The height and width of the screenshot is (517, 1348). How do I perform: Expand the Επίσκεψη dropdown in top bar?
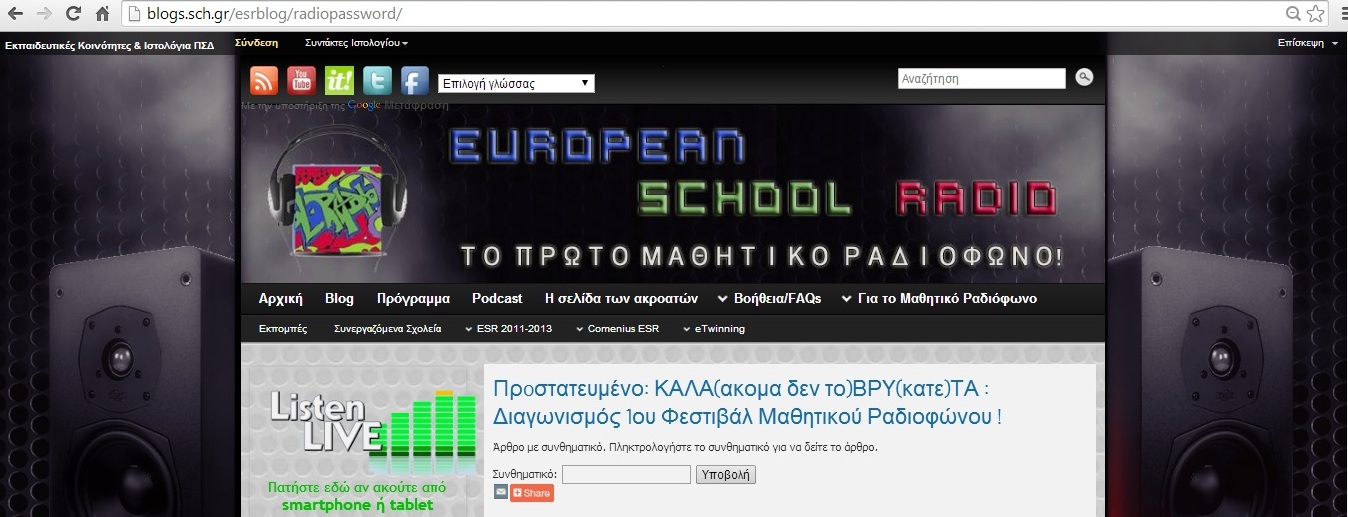pos(1307,43)
